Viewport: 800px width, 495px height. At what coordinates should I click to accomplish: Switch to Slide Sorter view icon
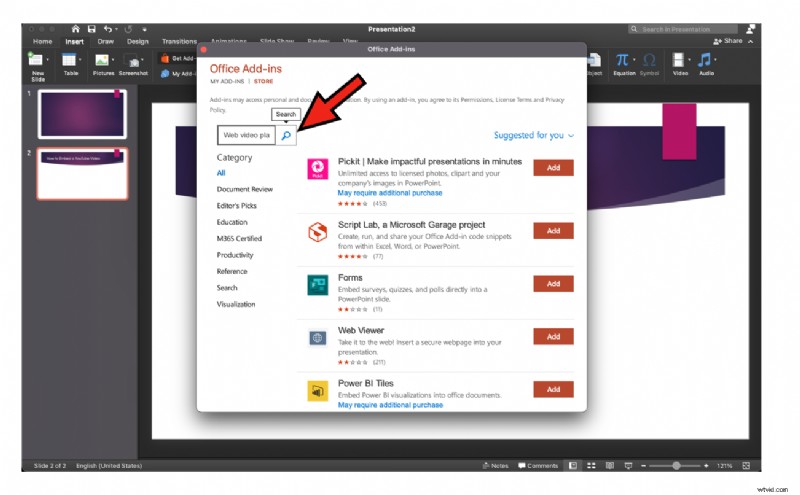(591, 466)
